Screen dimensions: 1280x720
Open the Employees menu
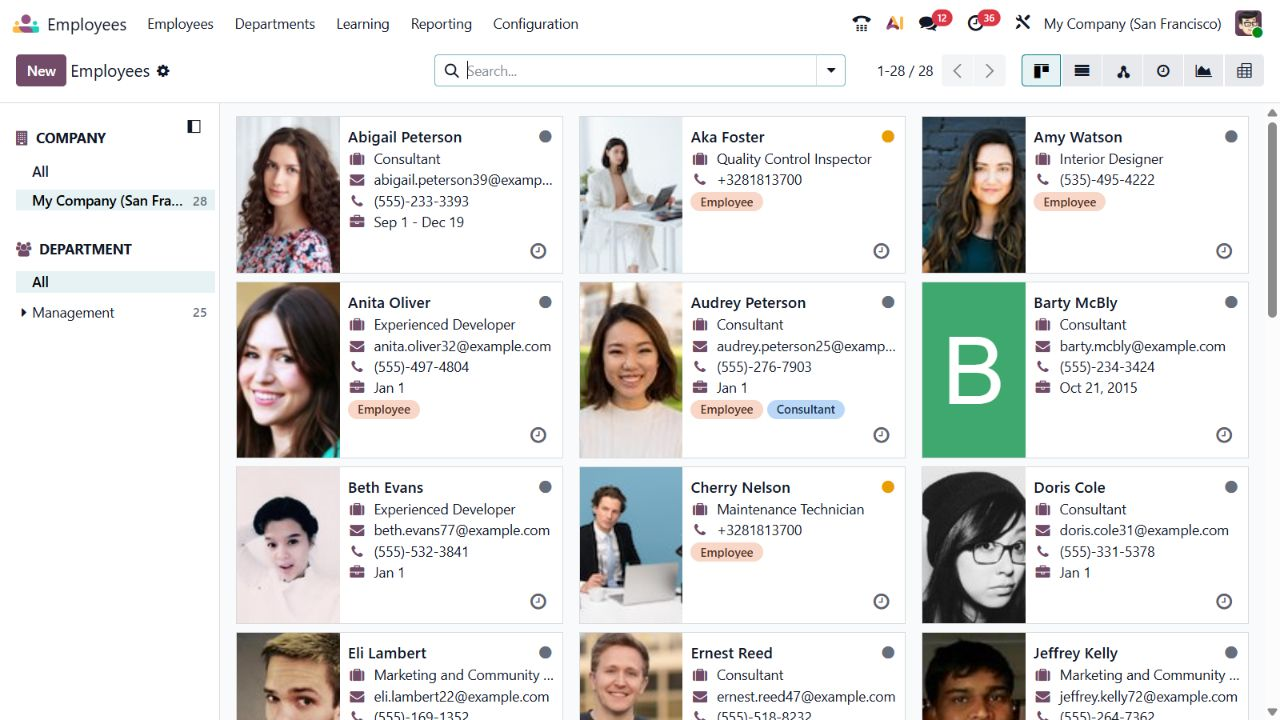180,24
